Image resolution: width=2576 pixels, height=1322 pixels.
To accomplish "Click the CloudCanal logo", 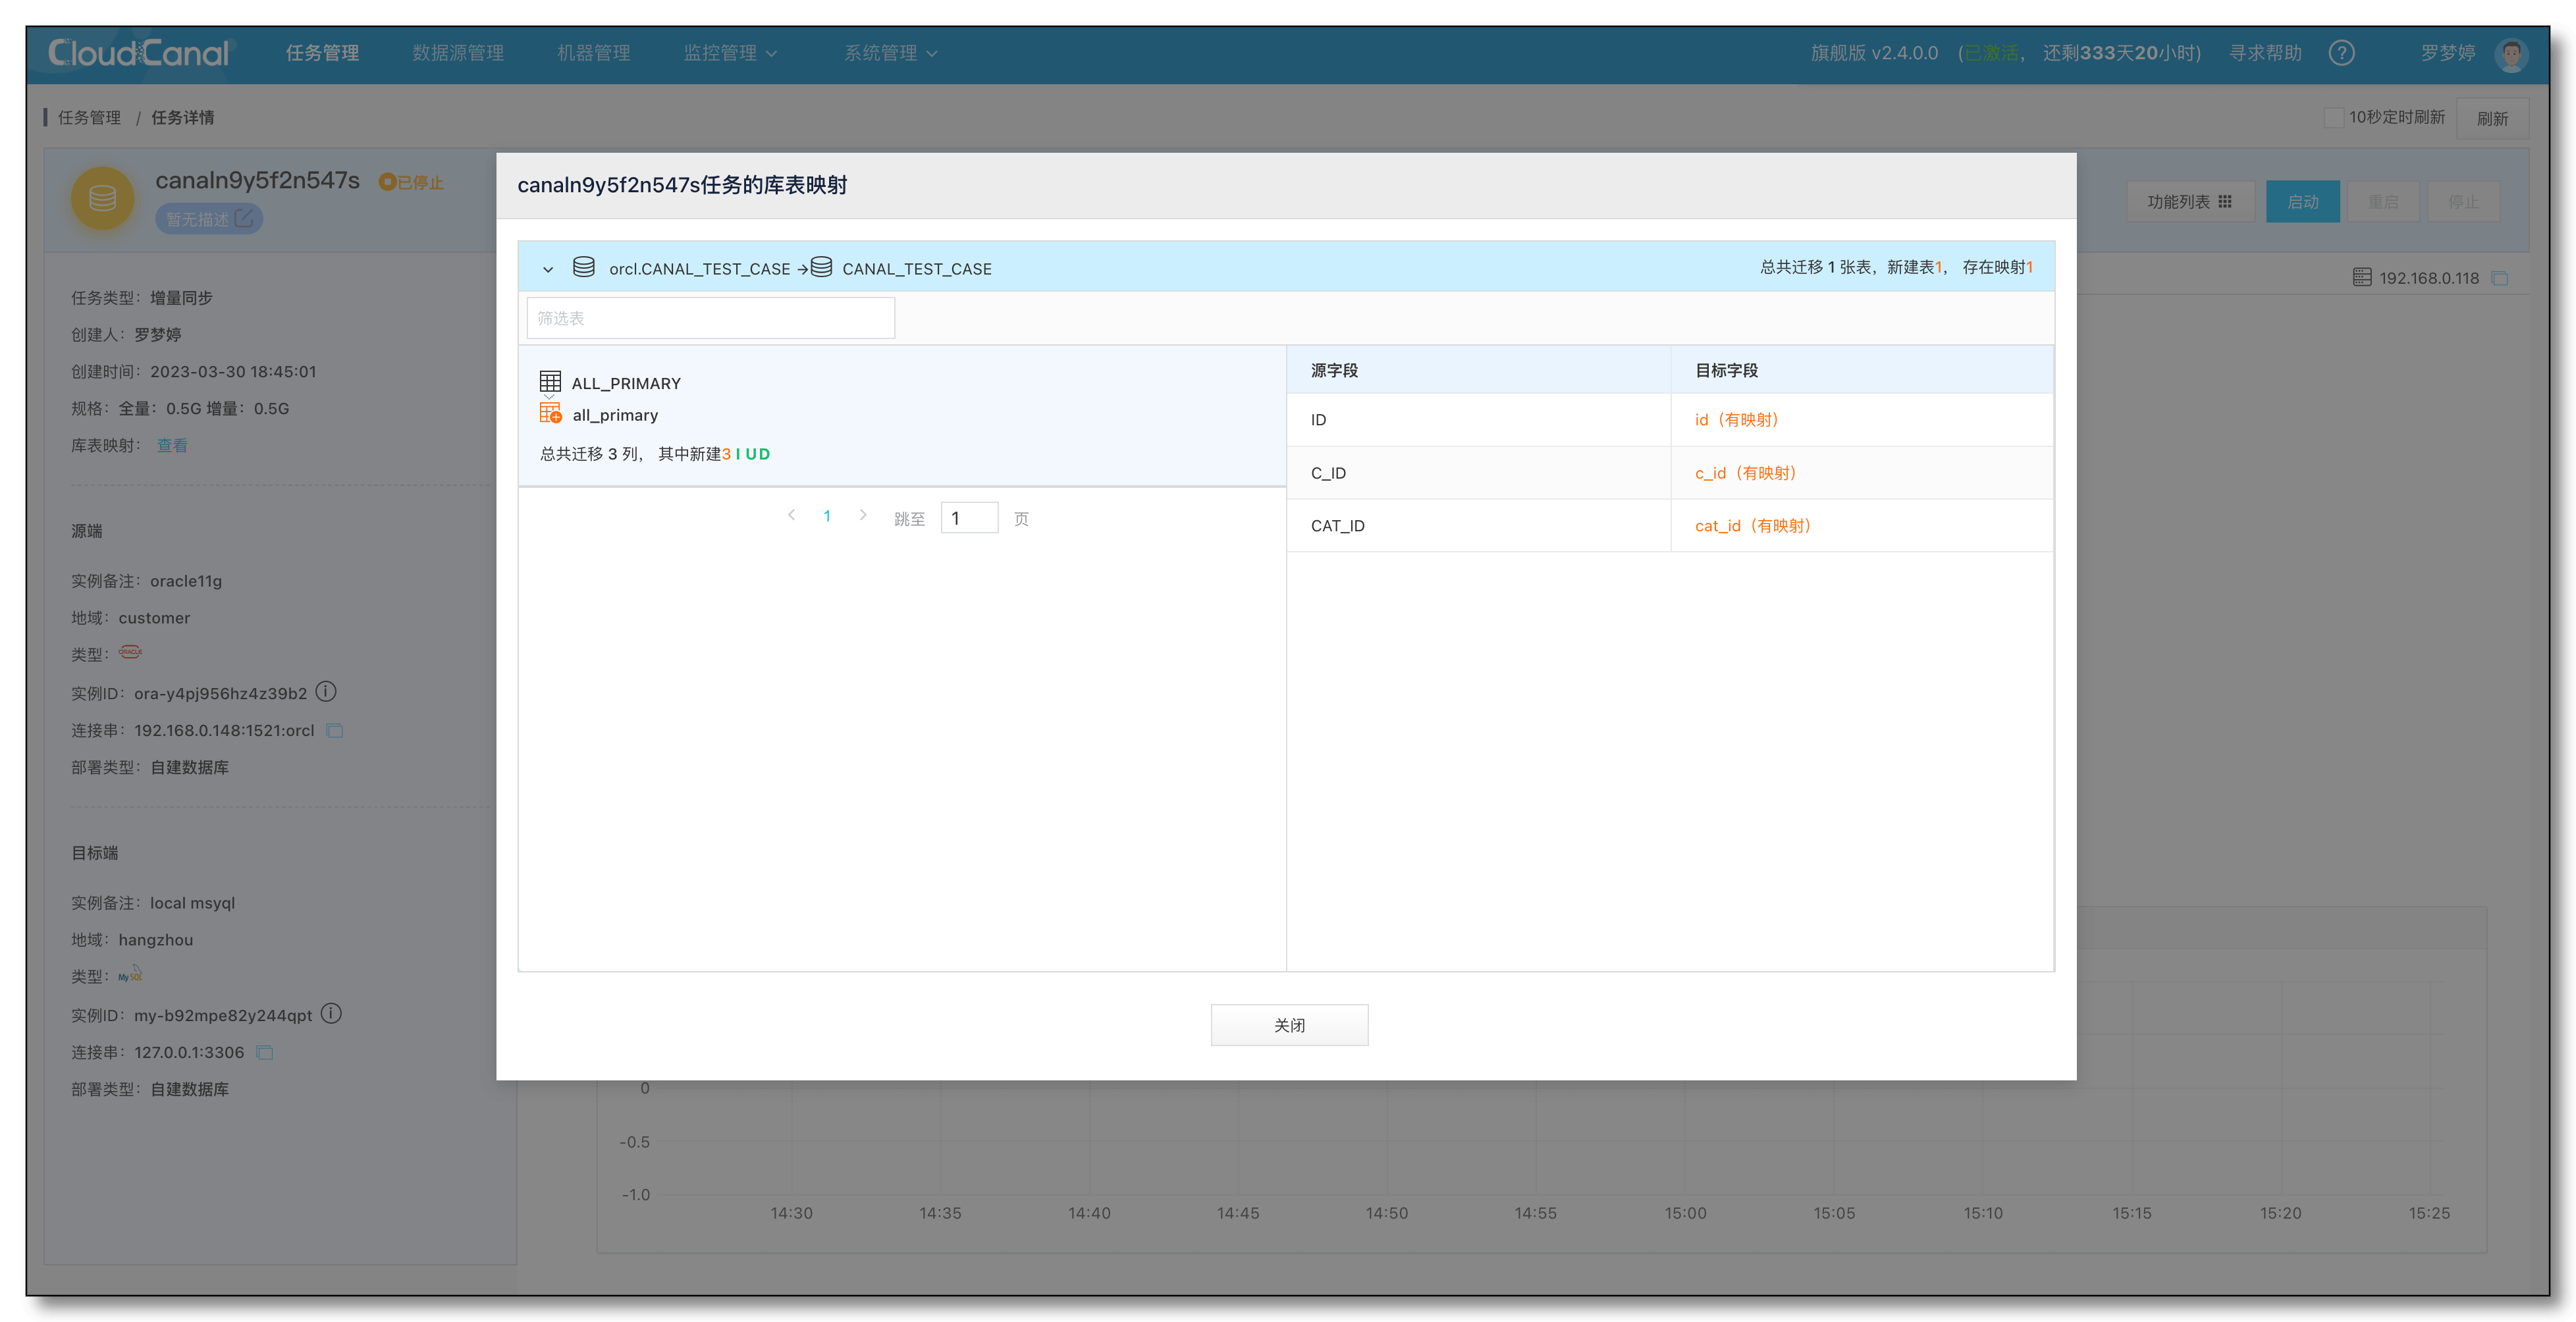I will (x=139, y=53).
